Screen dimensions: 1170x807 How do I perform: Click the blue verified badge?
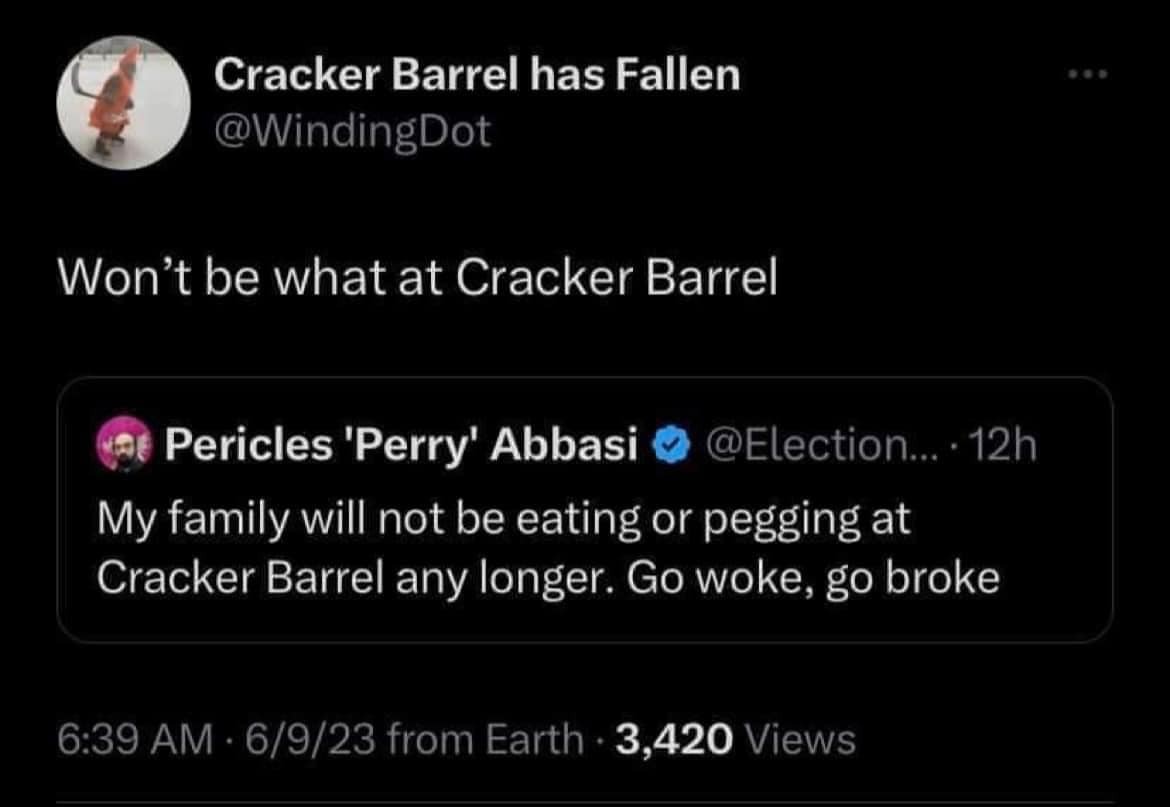pyautogui.click(x=672, y=443)
